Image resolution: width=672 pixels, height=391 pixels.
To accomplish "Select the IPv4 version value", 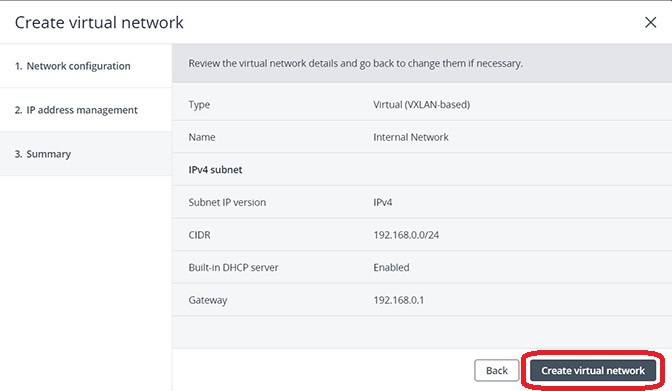I will (383, 202).
